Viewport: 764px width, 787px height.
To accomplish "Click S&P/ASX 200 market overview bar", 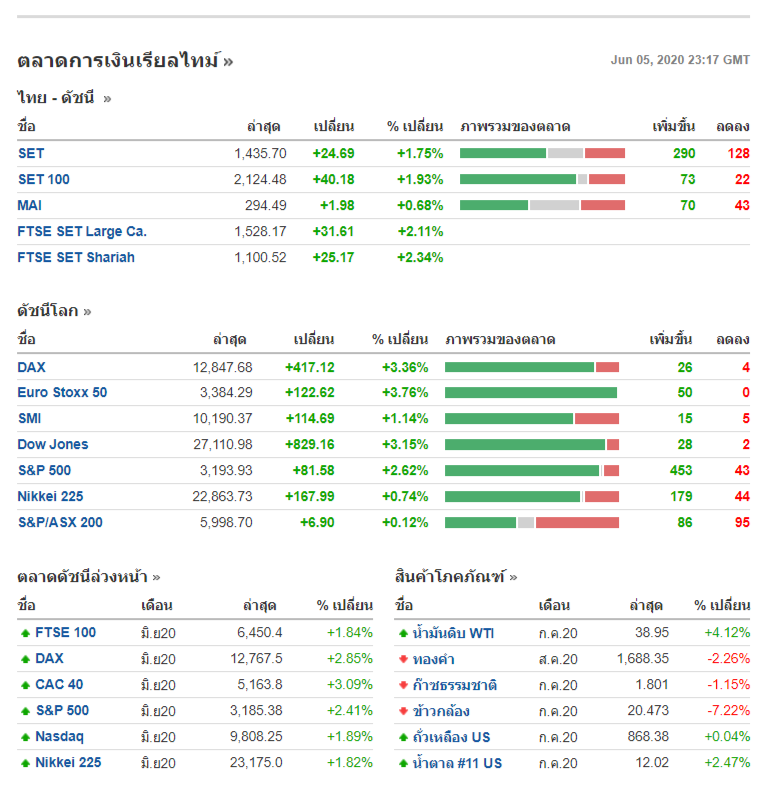I will 532,522.
